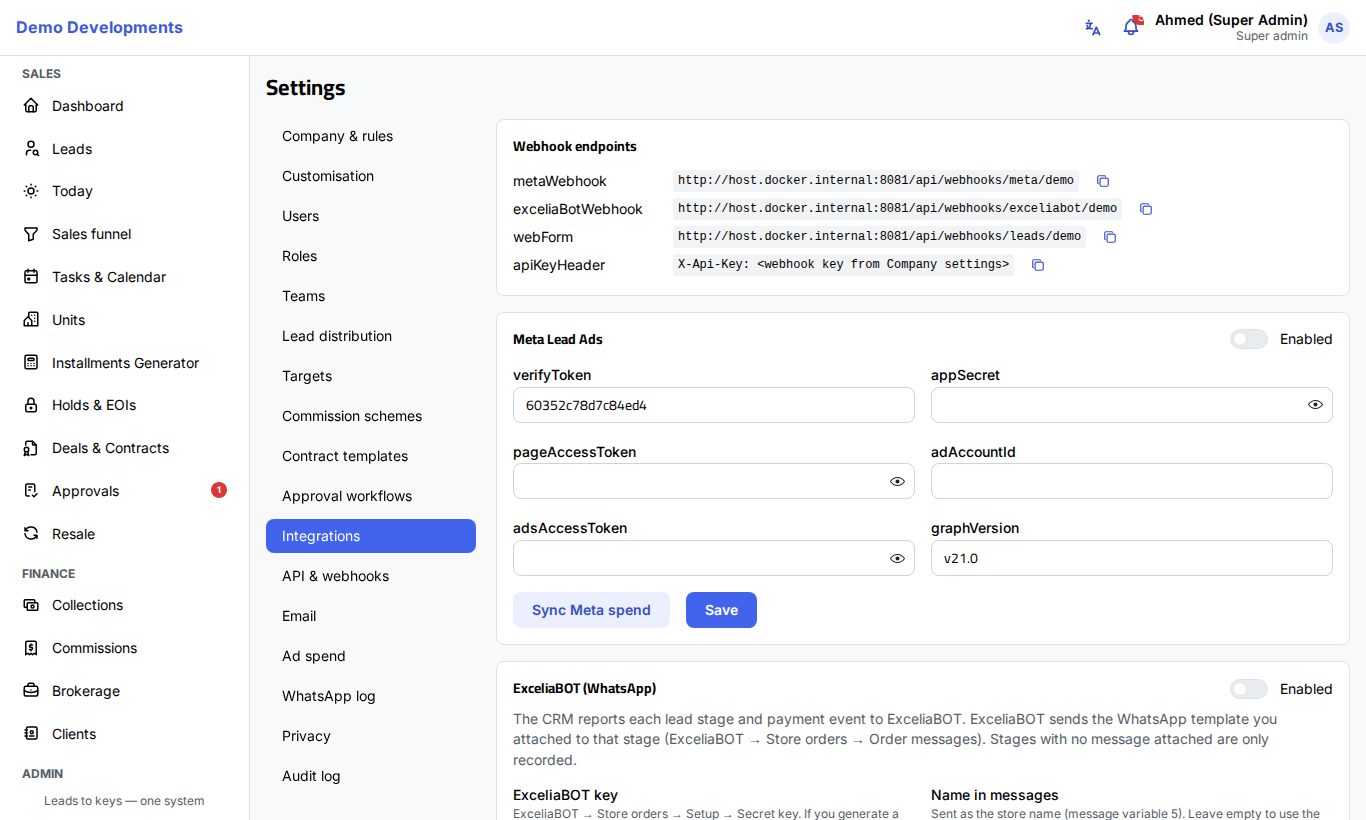This screenshot has width=1366, height=820.
Task: Copy the exceliaBotWebhook URL
Action: (1146, 209)
